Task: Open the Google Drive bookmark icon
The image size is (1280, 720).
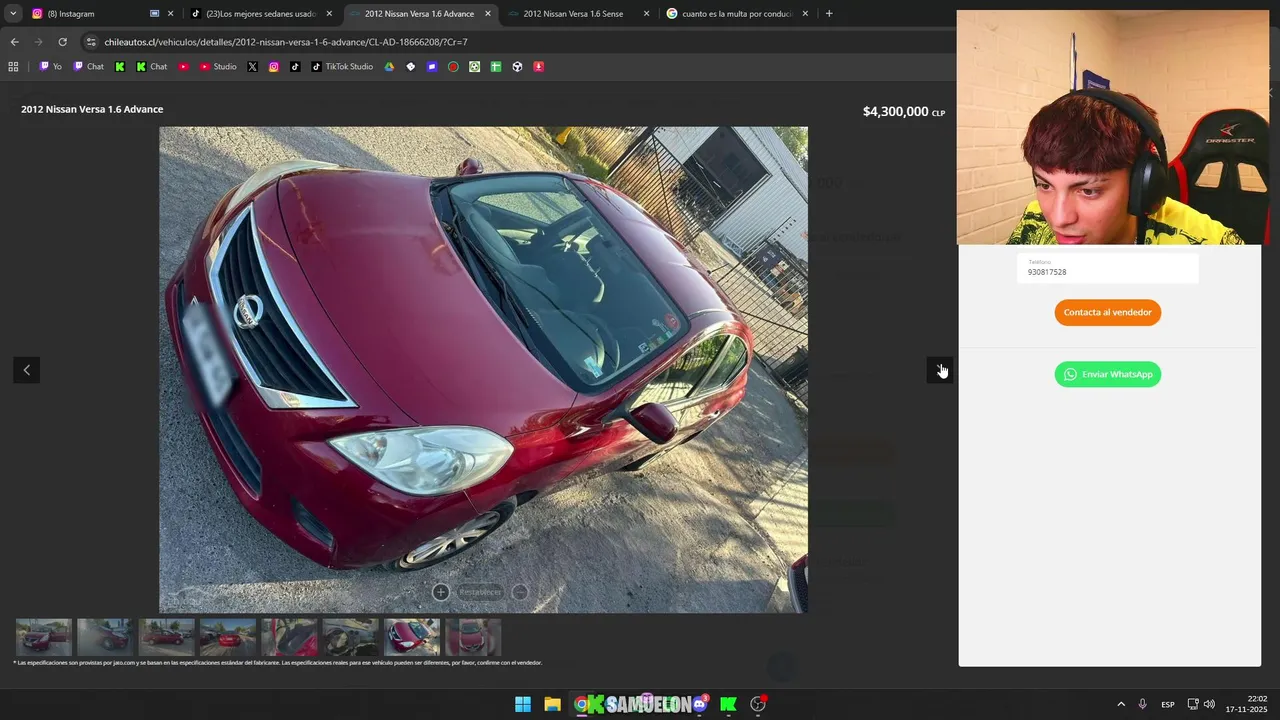Action: point(390,67)
